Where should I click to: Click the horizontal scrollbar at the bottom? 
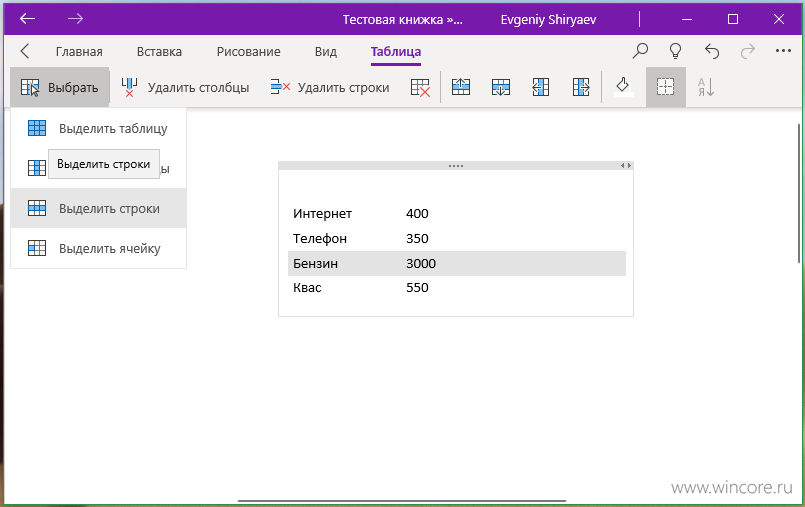point(401,501)
